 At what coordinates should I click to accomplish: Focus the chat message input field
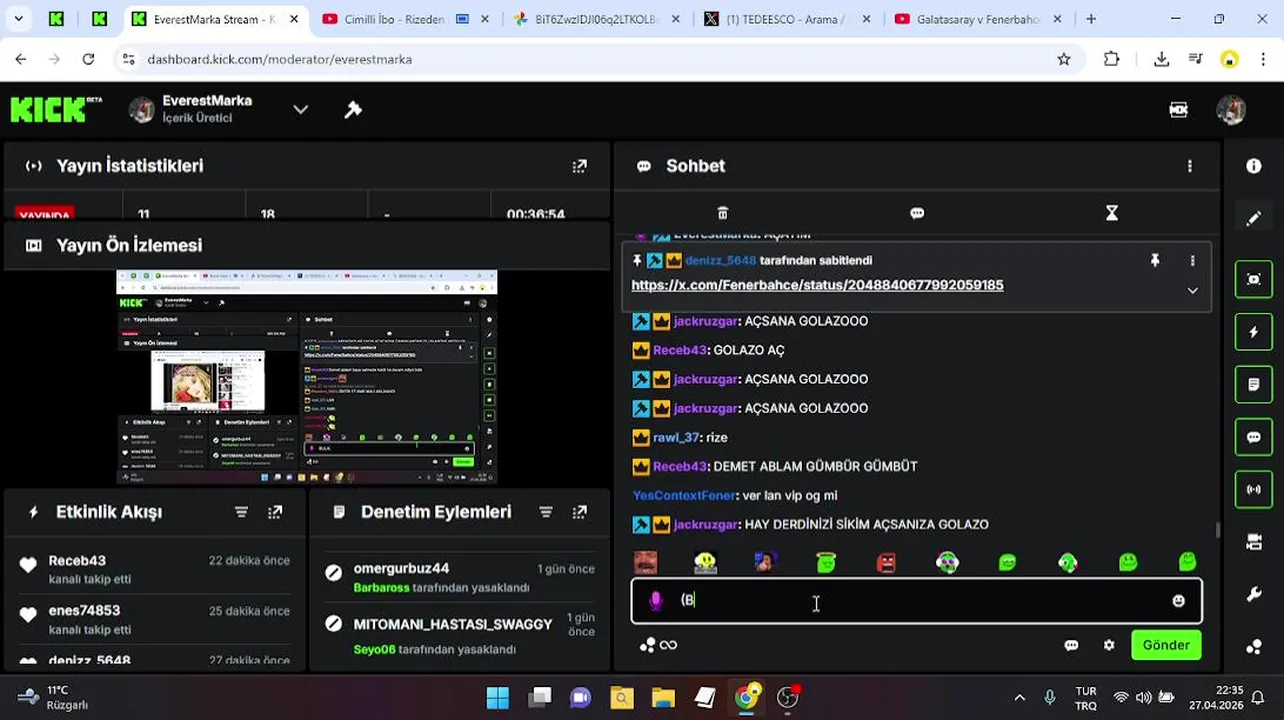tap(916, 601)
